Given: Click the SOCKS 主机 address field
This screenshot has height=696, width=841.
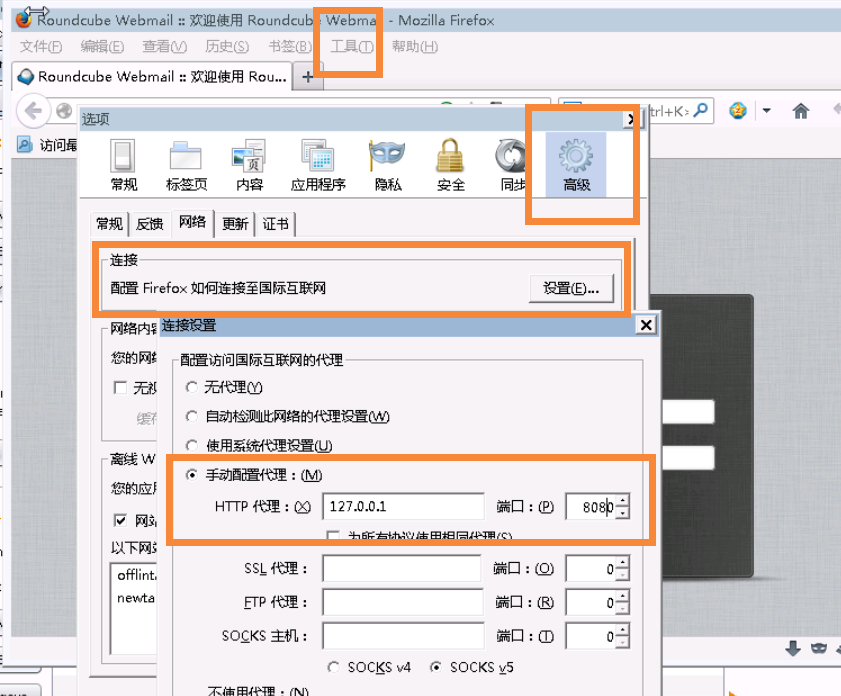Looking at the screenshot, I should (x=403, y=636).
